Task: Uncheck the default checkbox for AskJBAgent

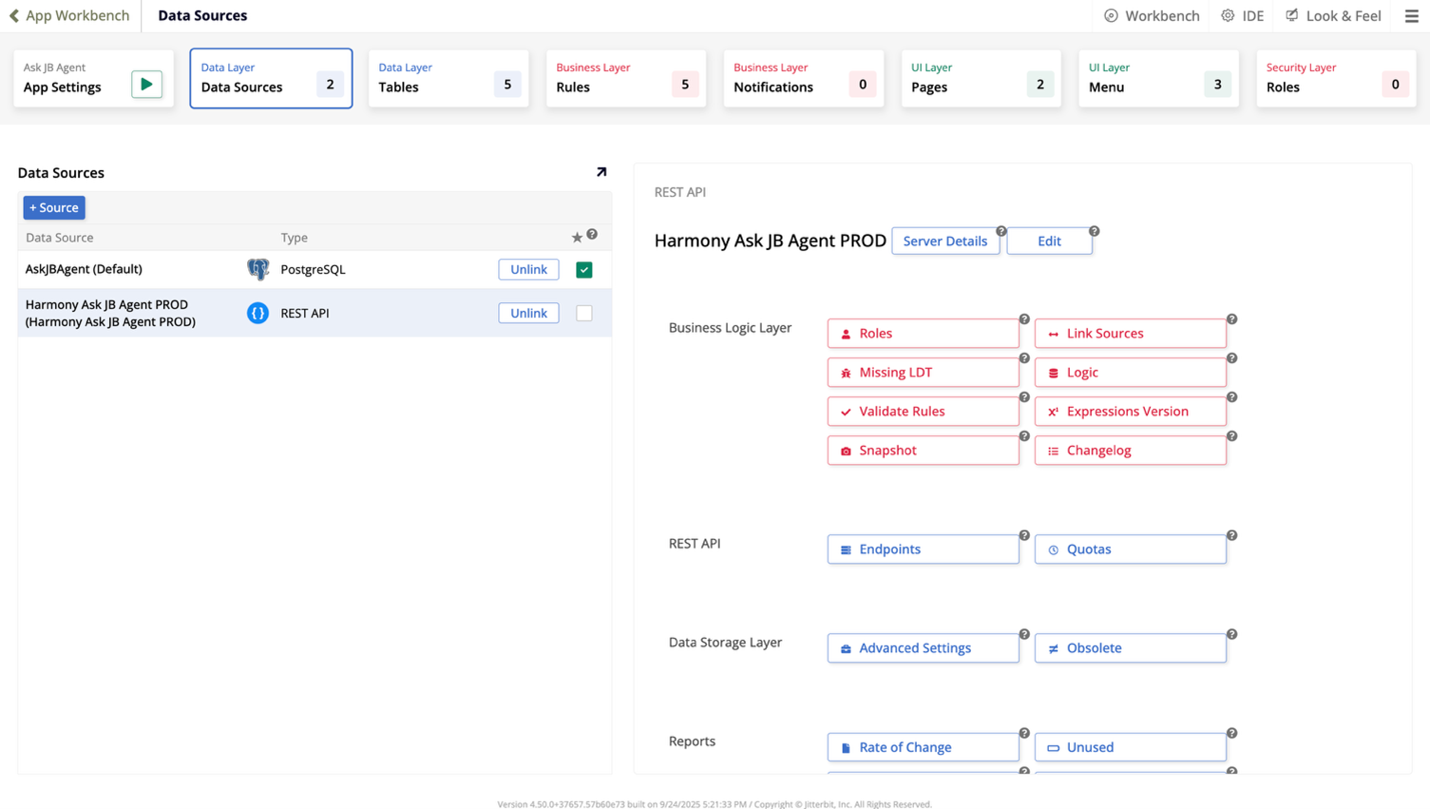Action: coord(584,270)
